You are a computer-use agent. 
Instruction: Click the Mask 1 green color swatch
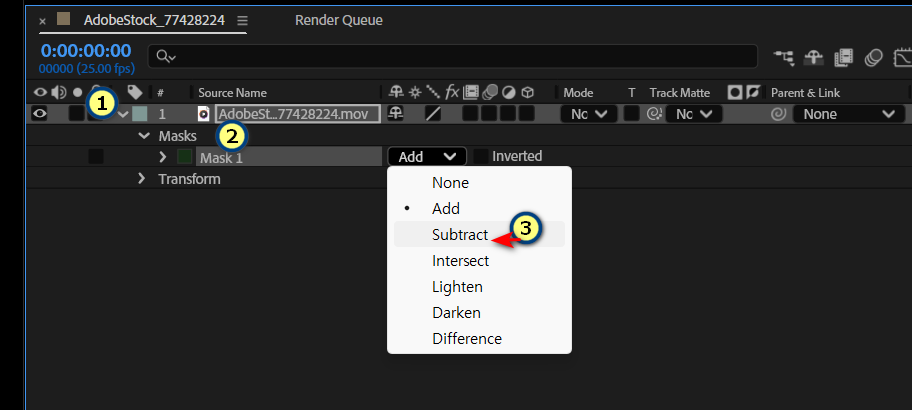(x=184, y=156)
